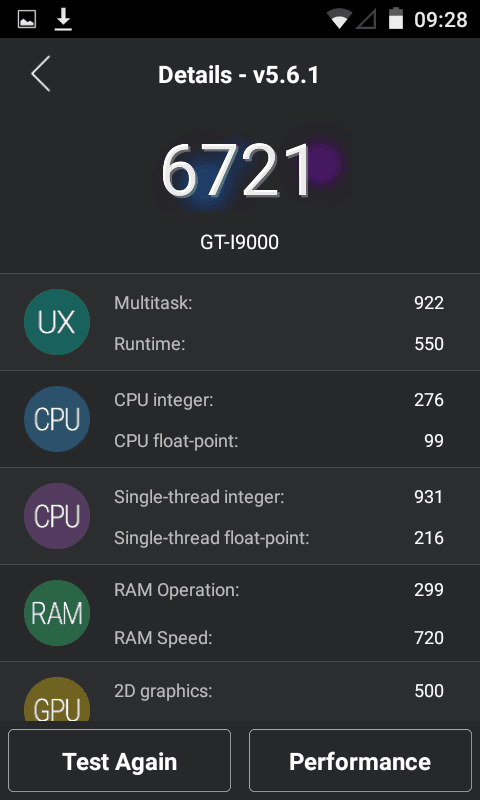
Task: Tap the 2D graphics result row
Action: click(x=279, y=691)
